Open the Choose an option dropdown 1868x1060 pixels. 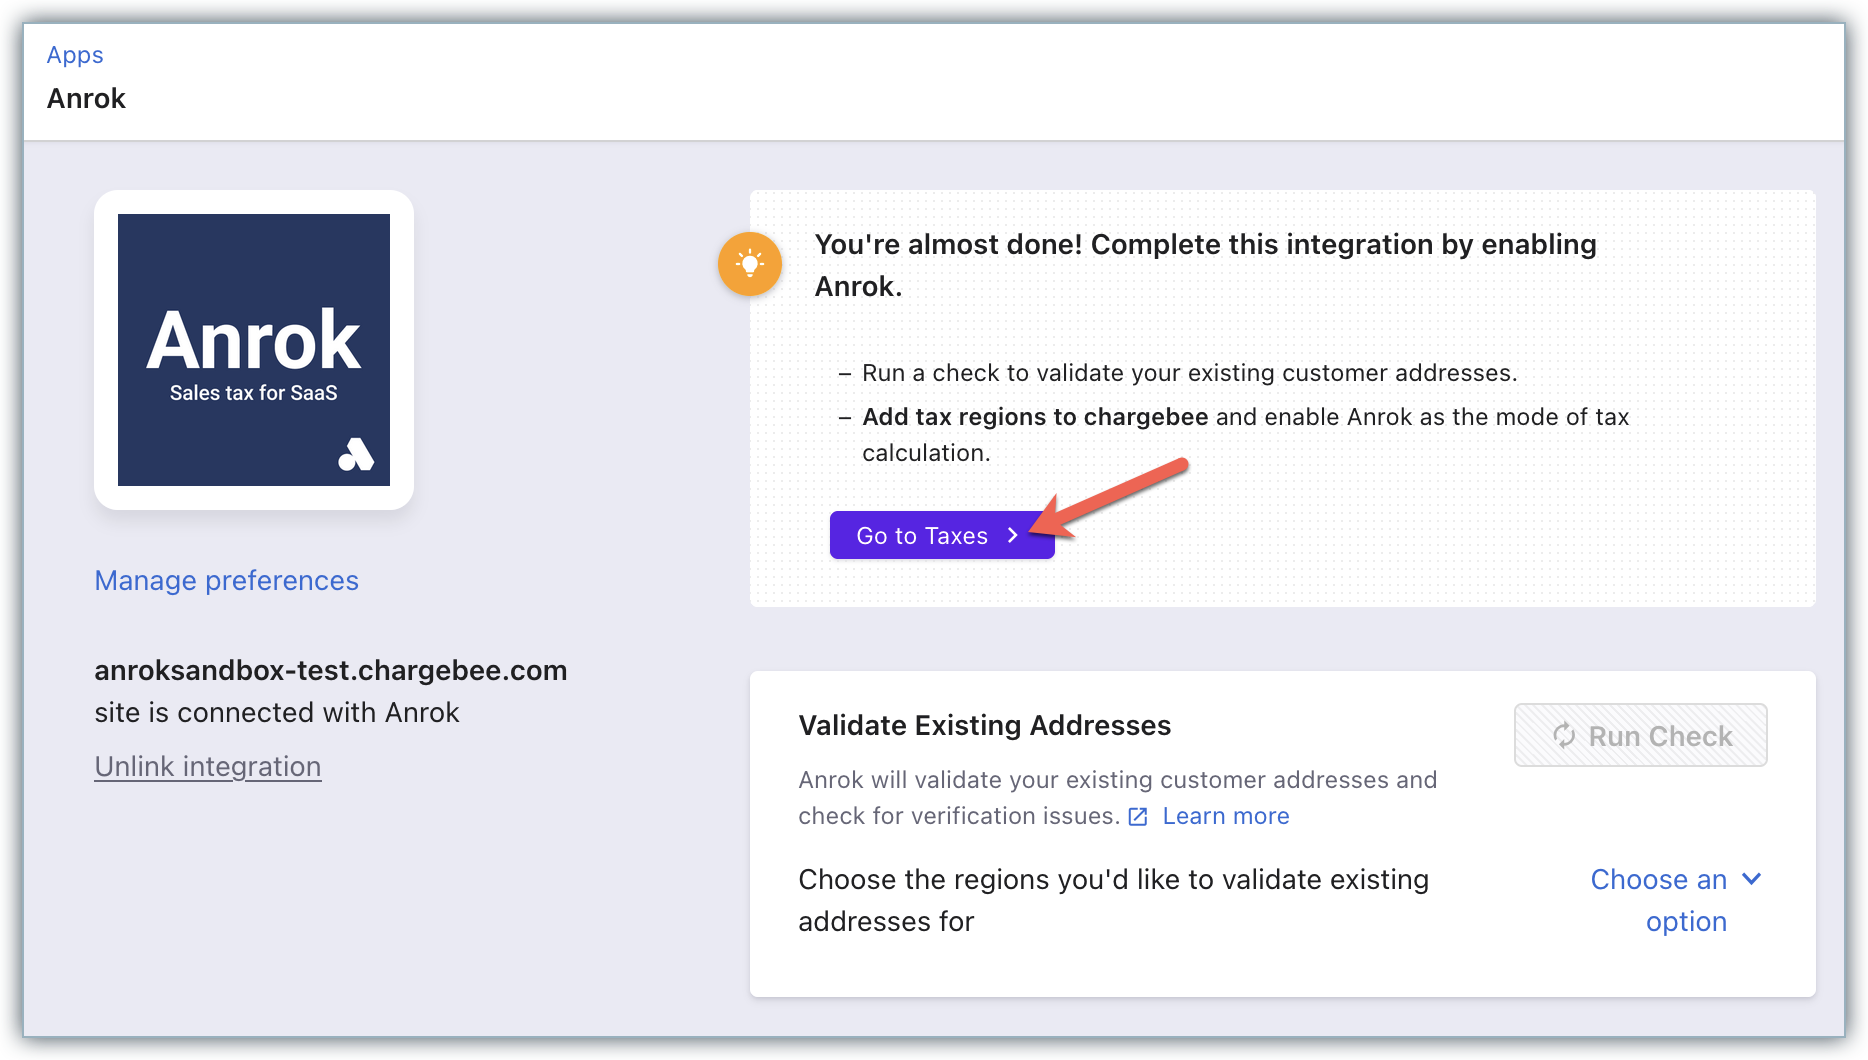(x=1660, y=900)
